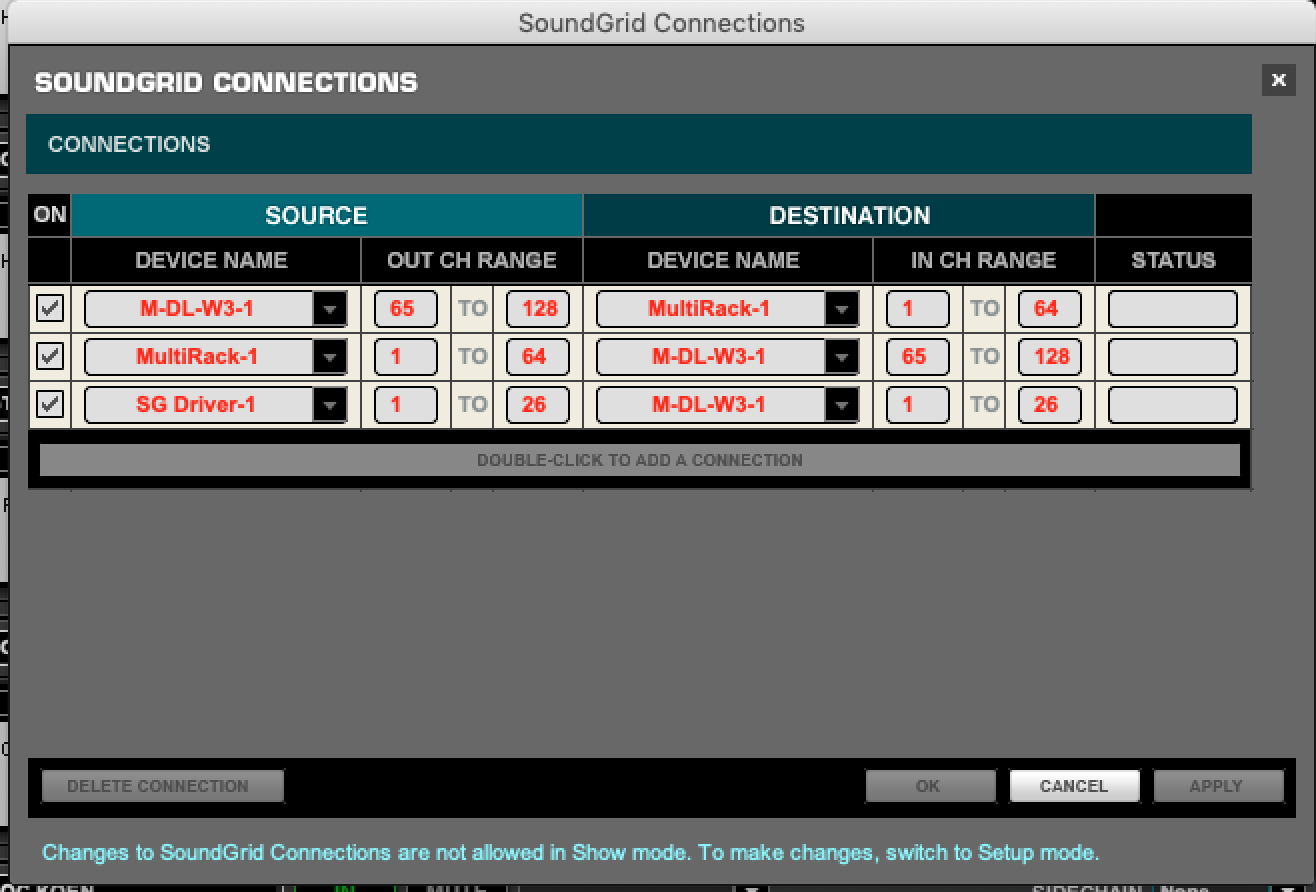Open source device dropdown showing MultiRack-1
1316x892 pixels.
pyautogui.click(x=216, y=357)
